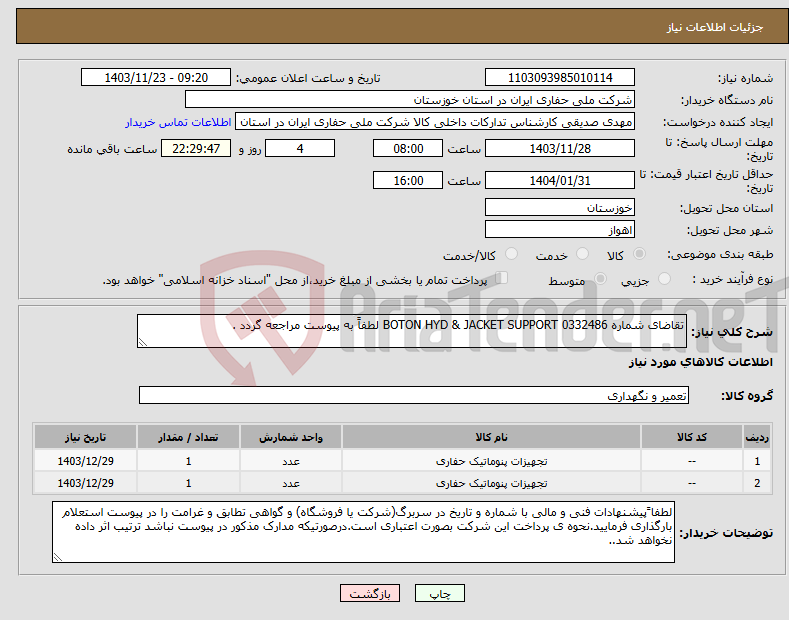
Task: Click the item name in row 2
Action: click(491, 483)
